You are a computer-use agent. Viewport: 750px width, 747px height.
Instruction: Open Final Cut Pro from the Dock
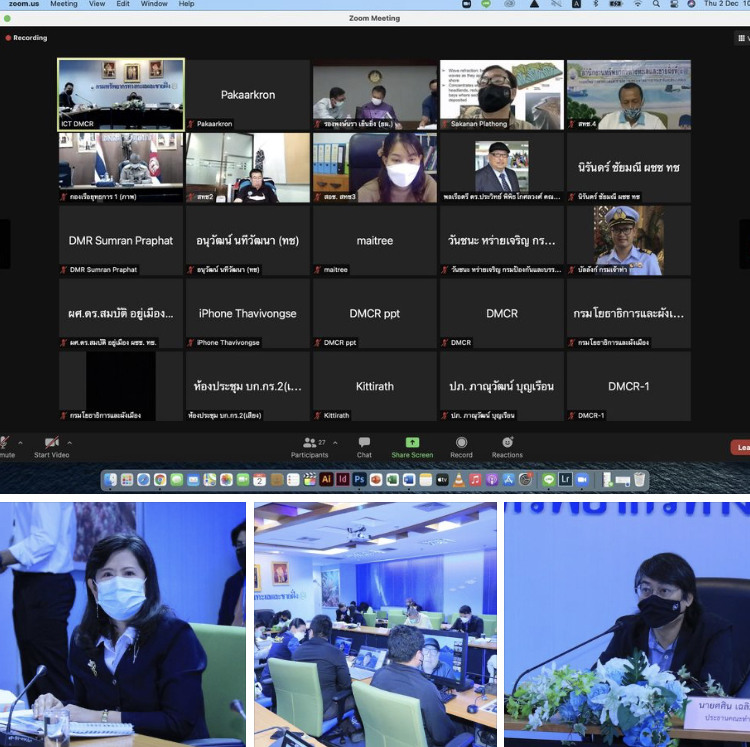310,480
